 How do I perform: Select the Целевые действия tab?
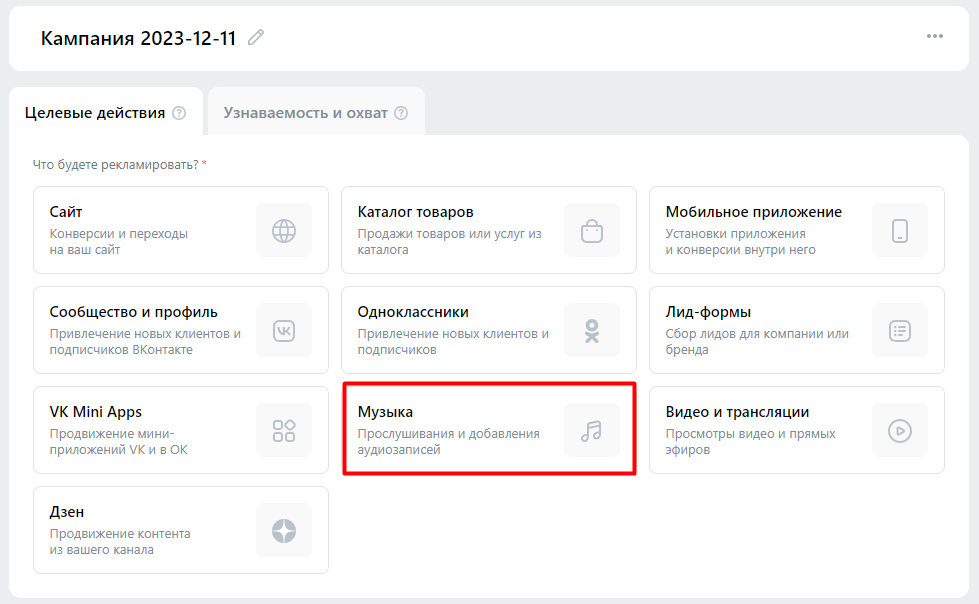pyautogui.click(x=94, y=113)
